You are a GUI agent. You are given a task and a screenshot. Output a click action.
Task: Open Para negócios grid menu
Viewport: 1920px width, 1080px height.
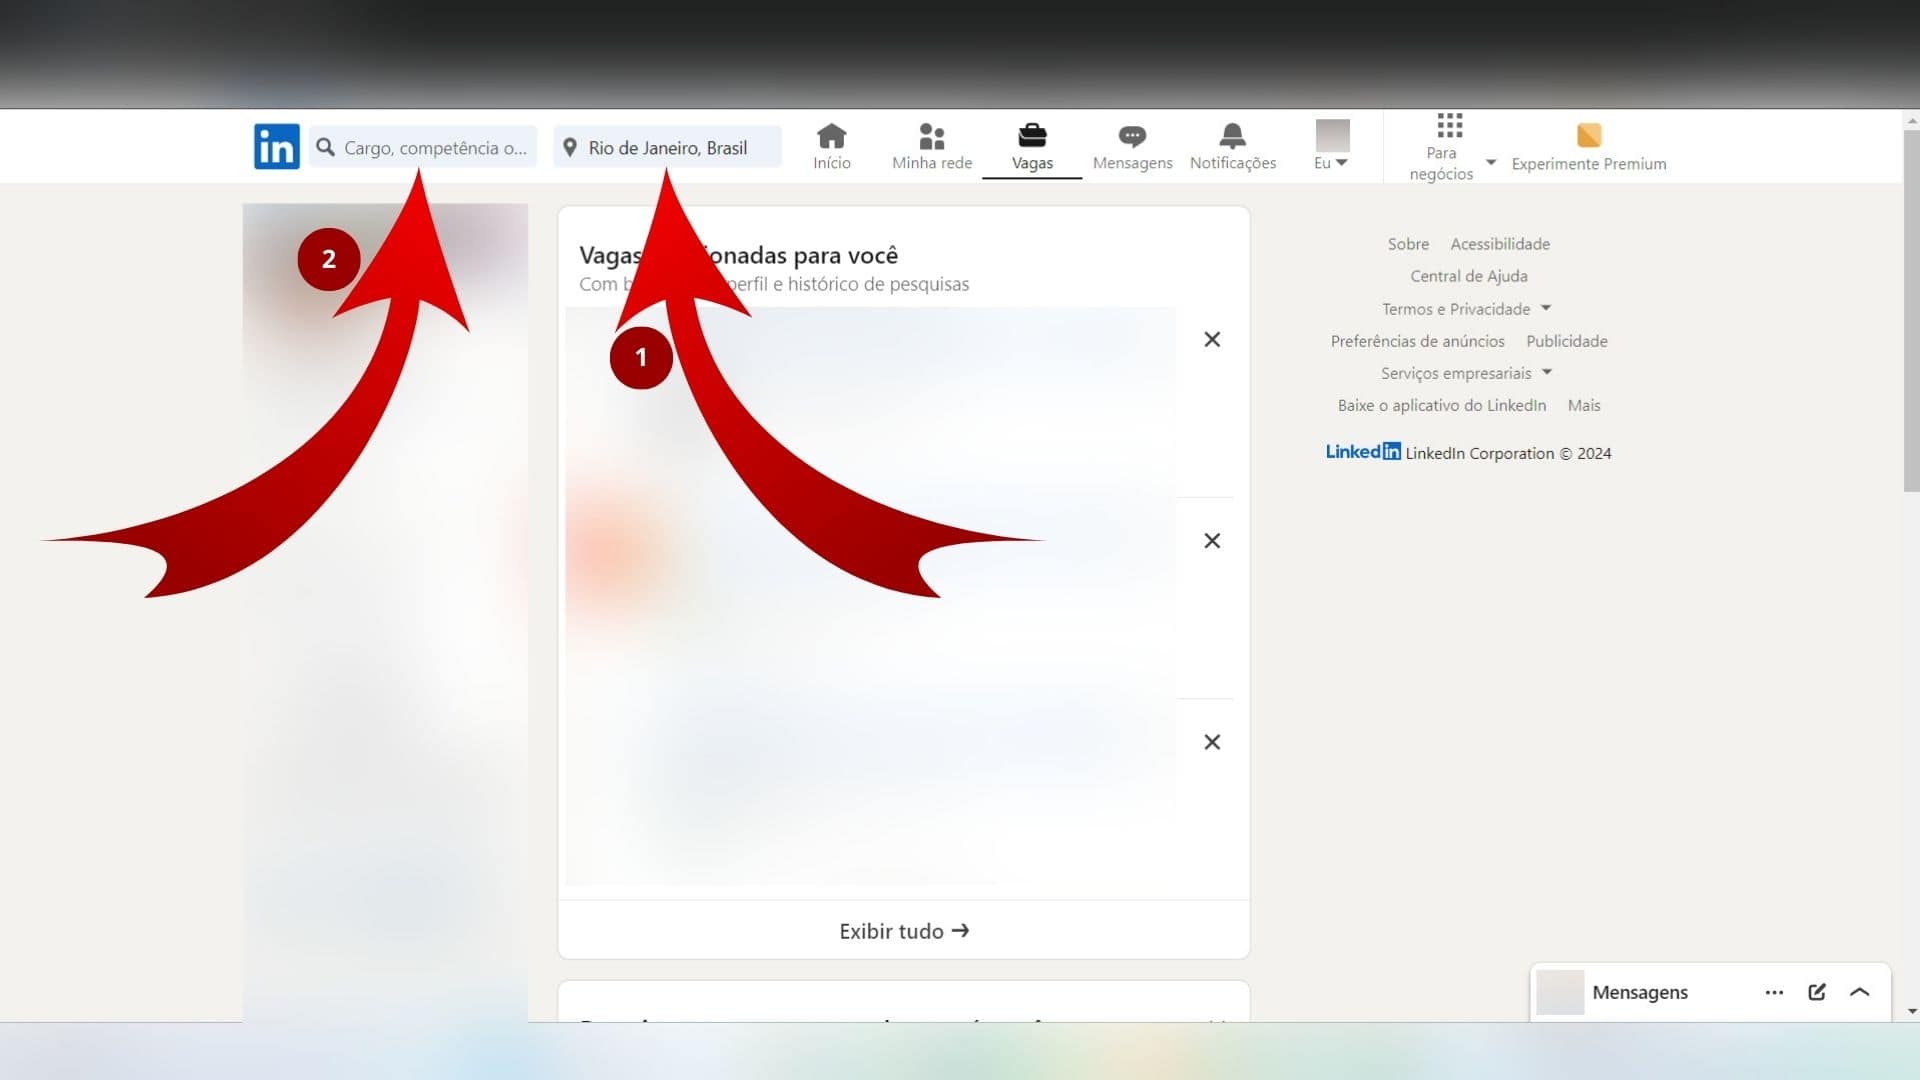(1450, 148)
